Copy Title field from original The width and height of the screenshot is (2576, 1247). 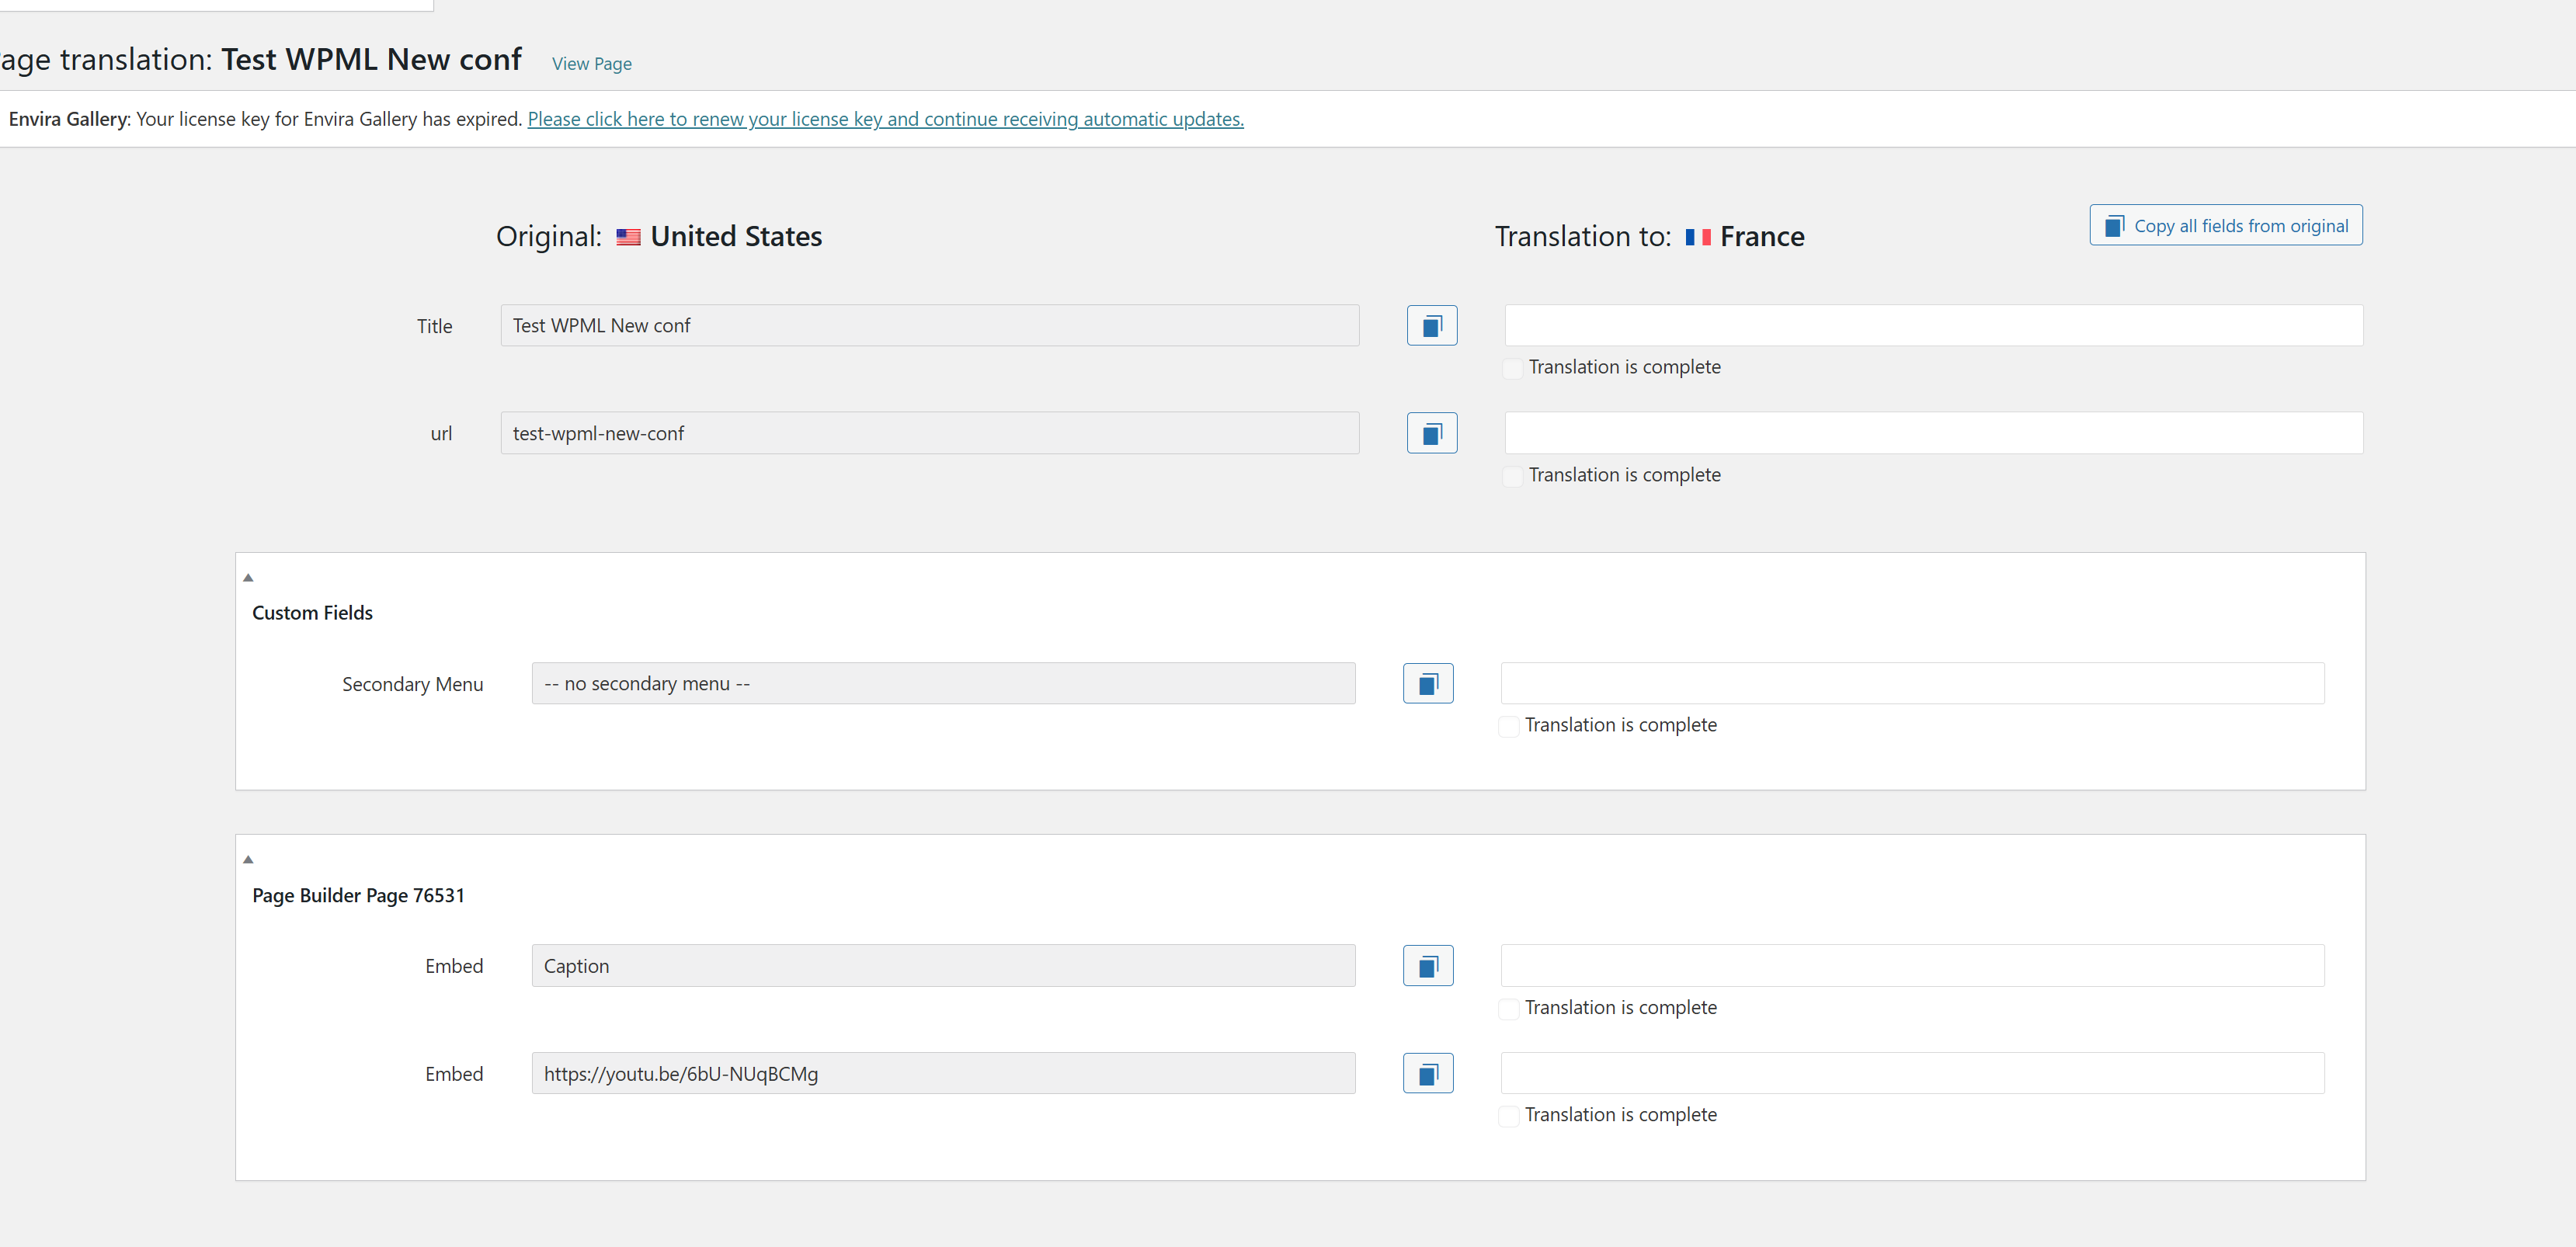pos(1431,326)
